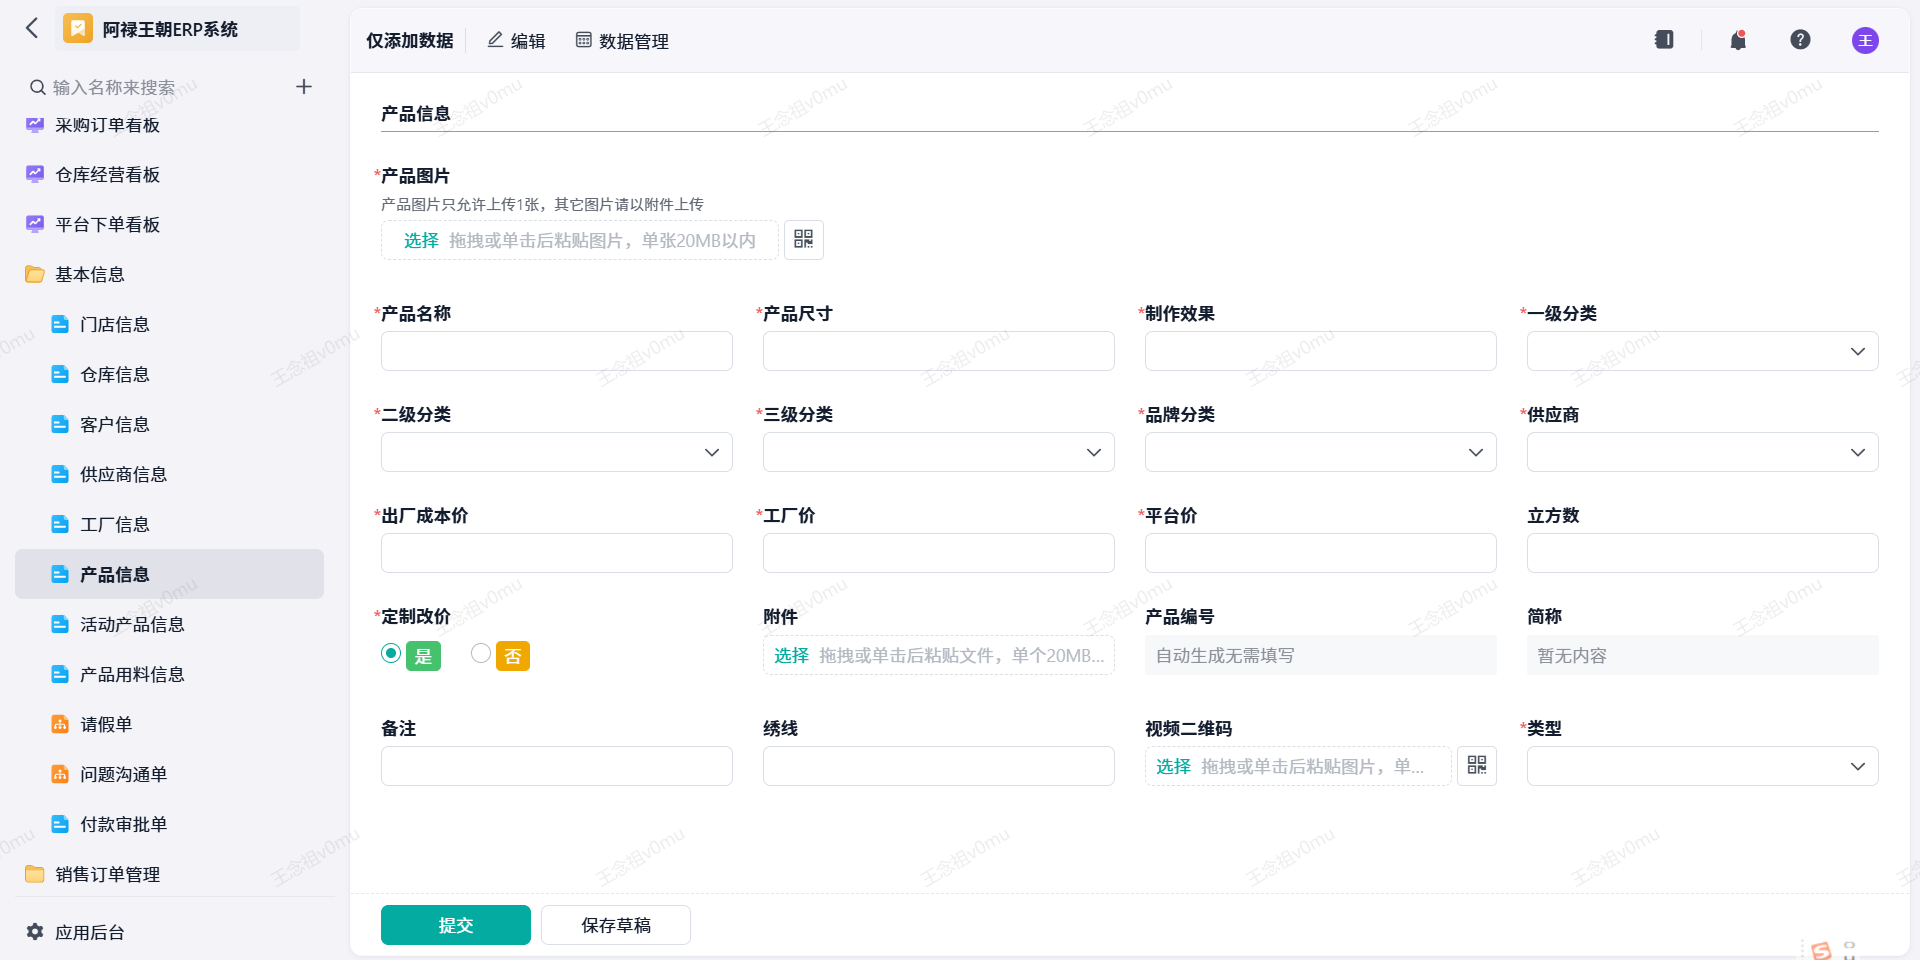
Task: Click the 提交 button
Action: pos(456,925)
